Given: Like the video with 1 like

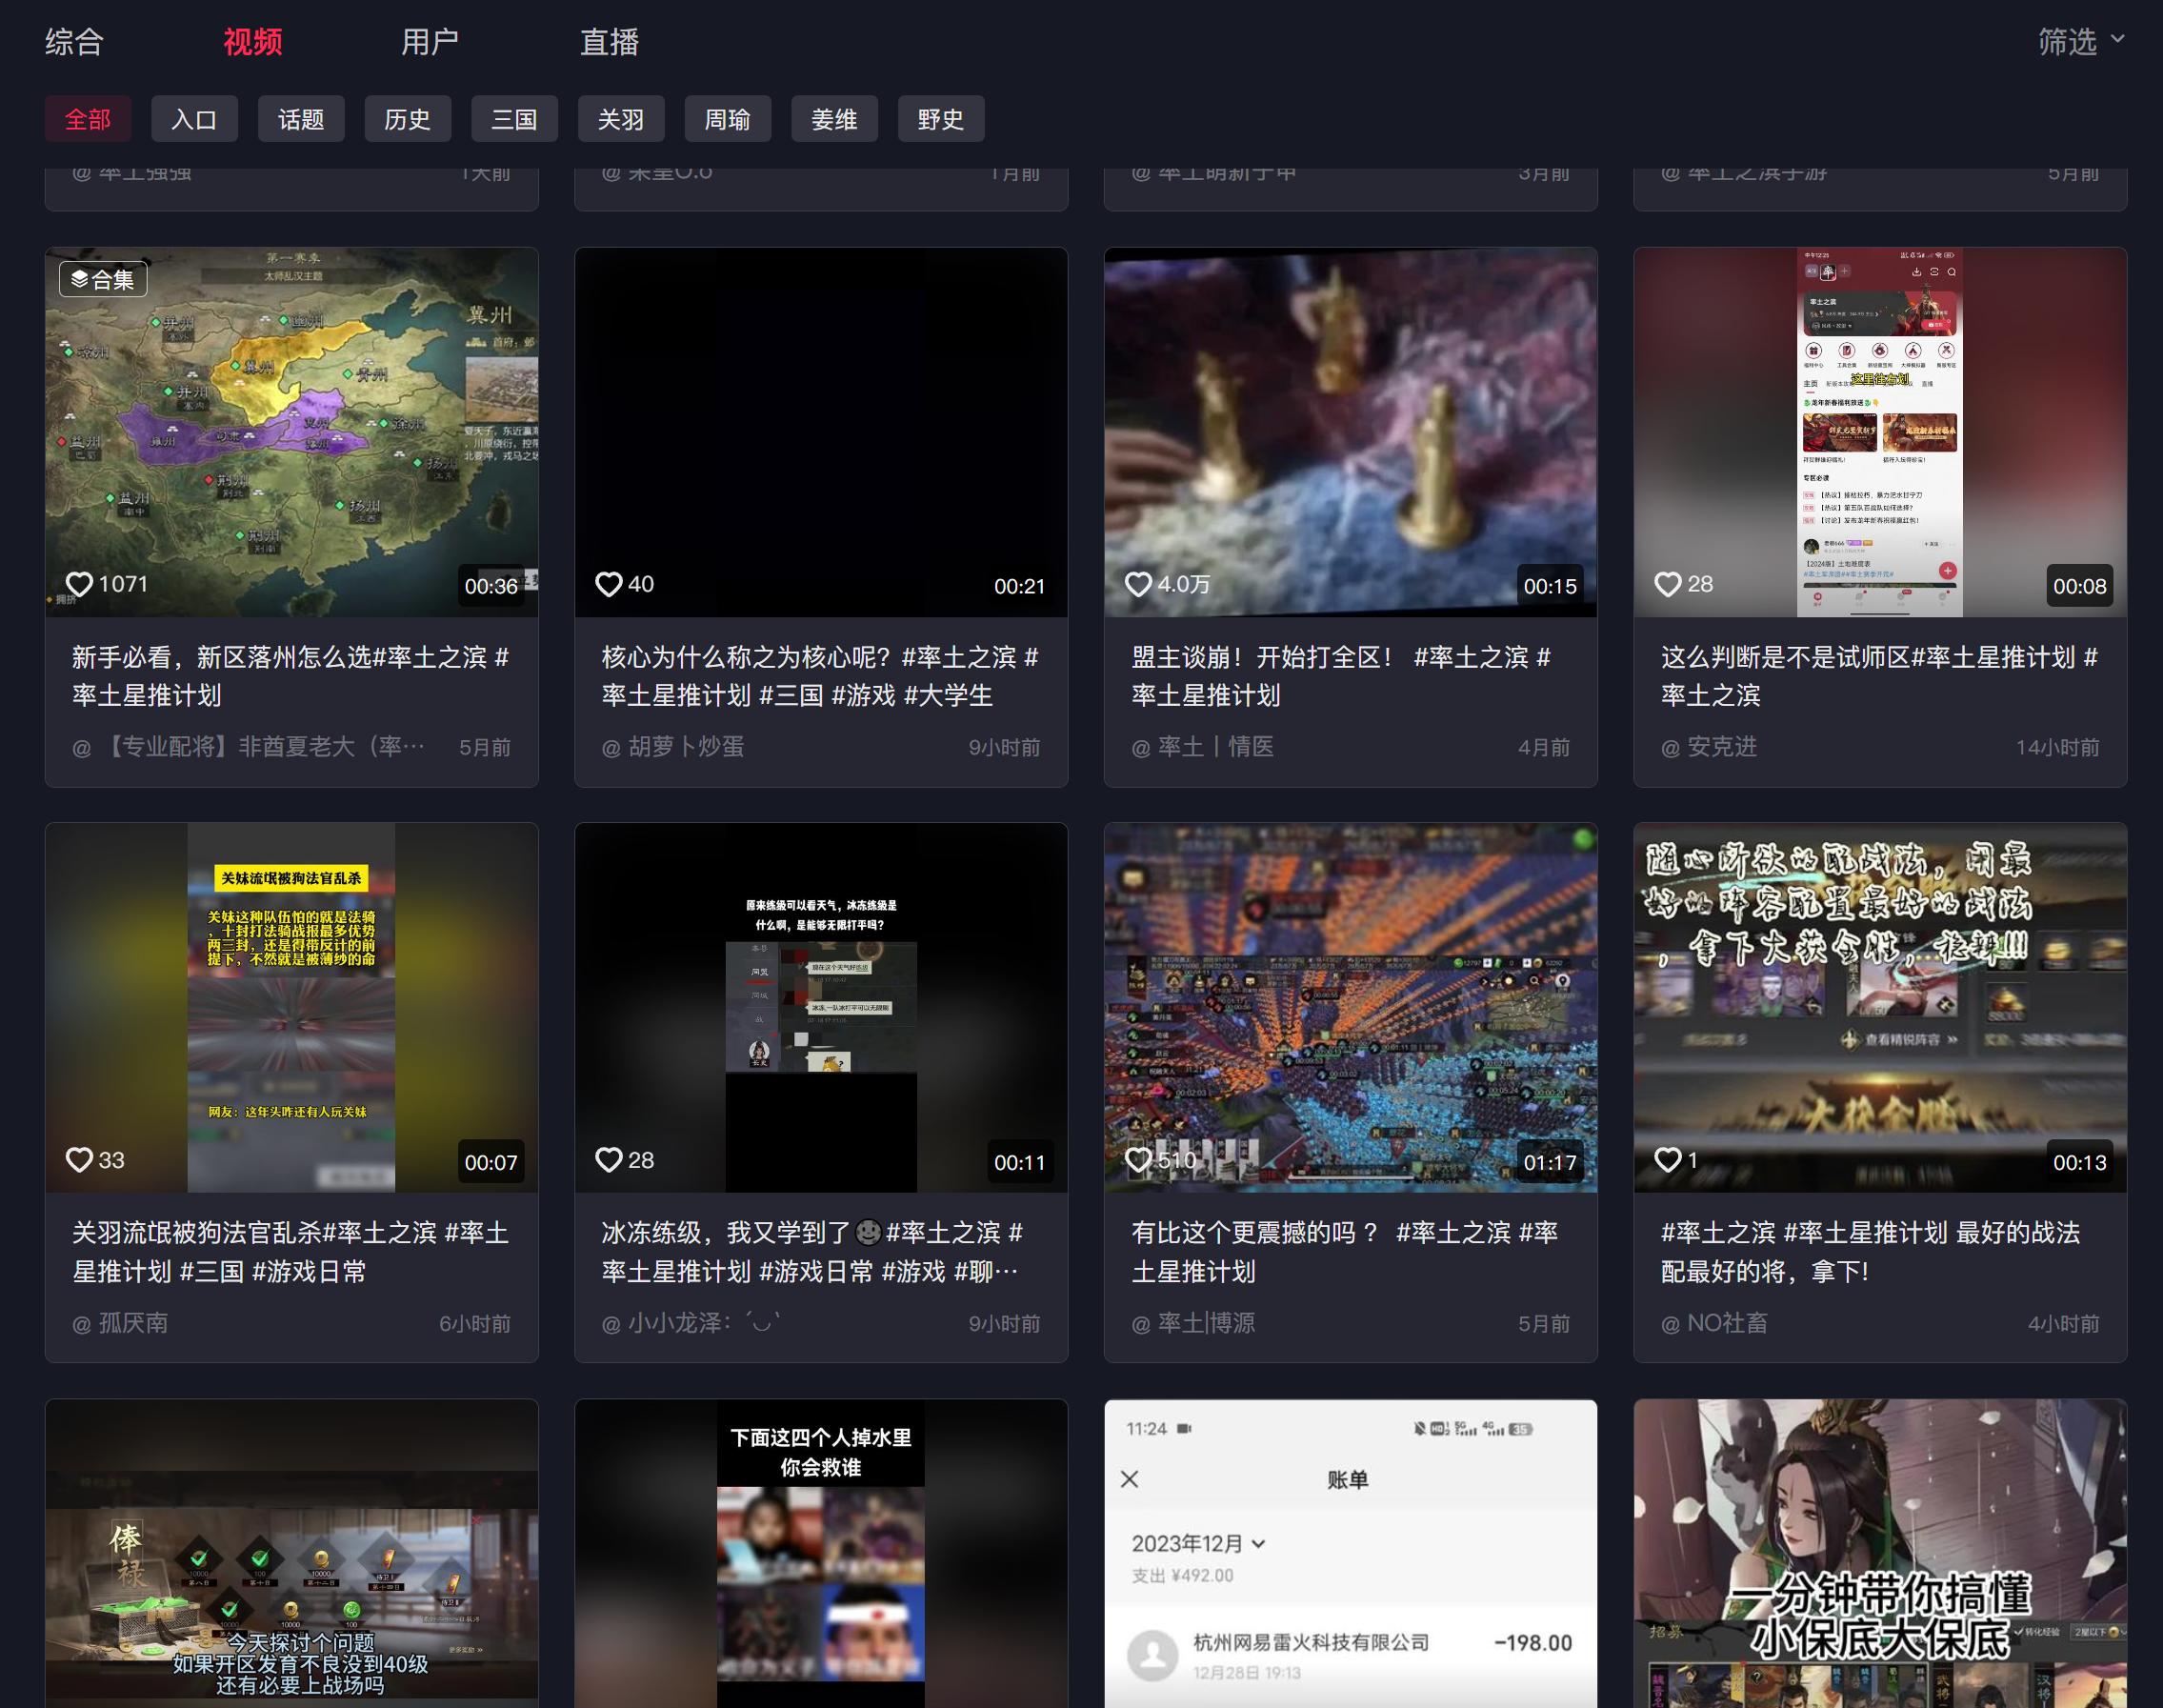Looking at the screenshot, I should [x=1668, y=1160].
